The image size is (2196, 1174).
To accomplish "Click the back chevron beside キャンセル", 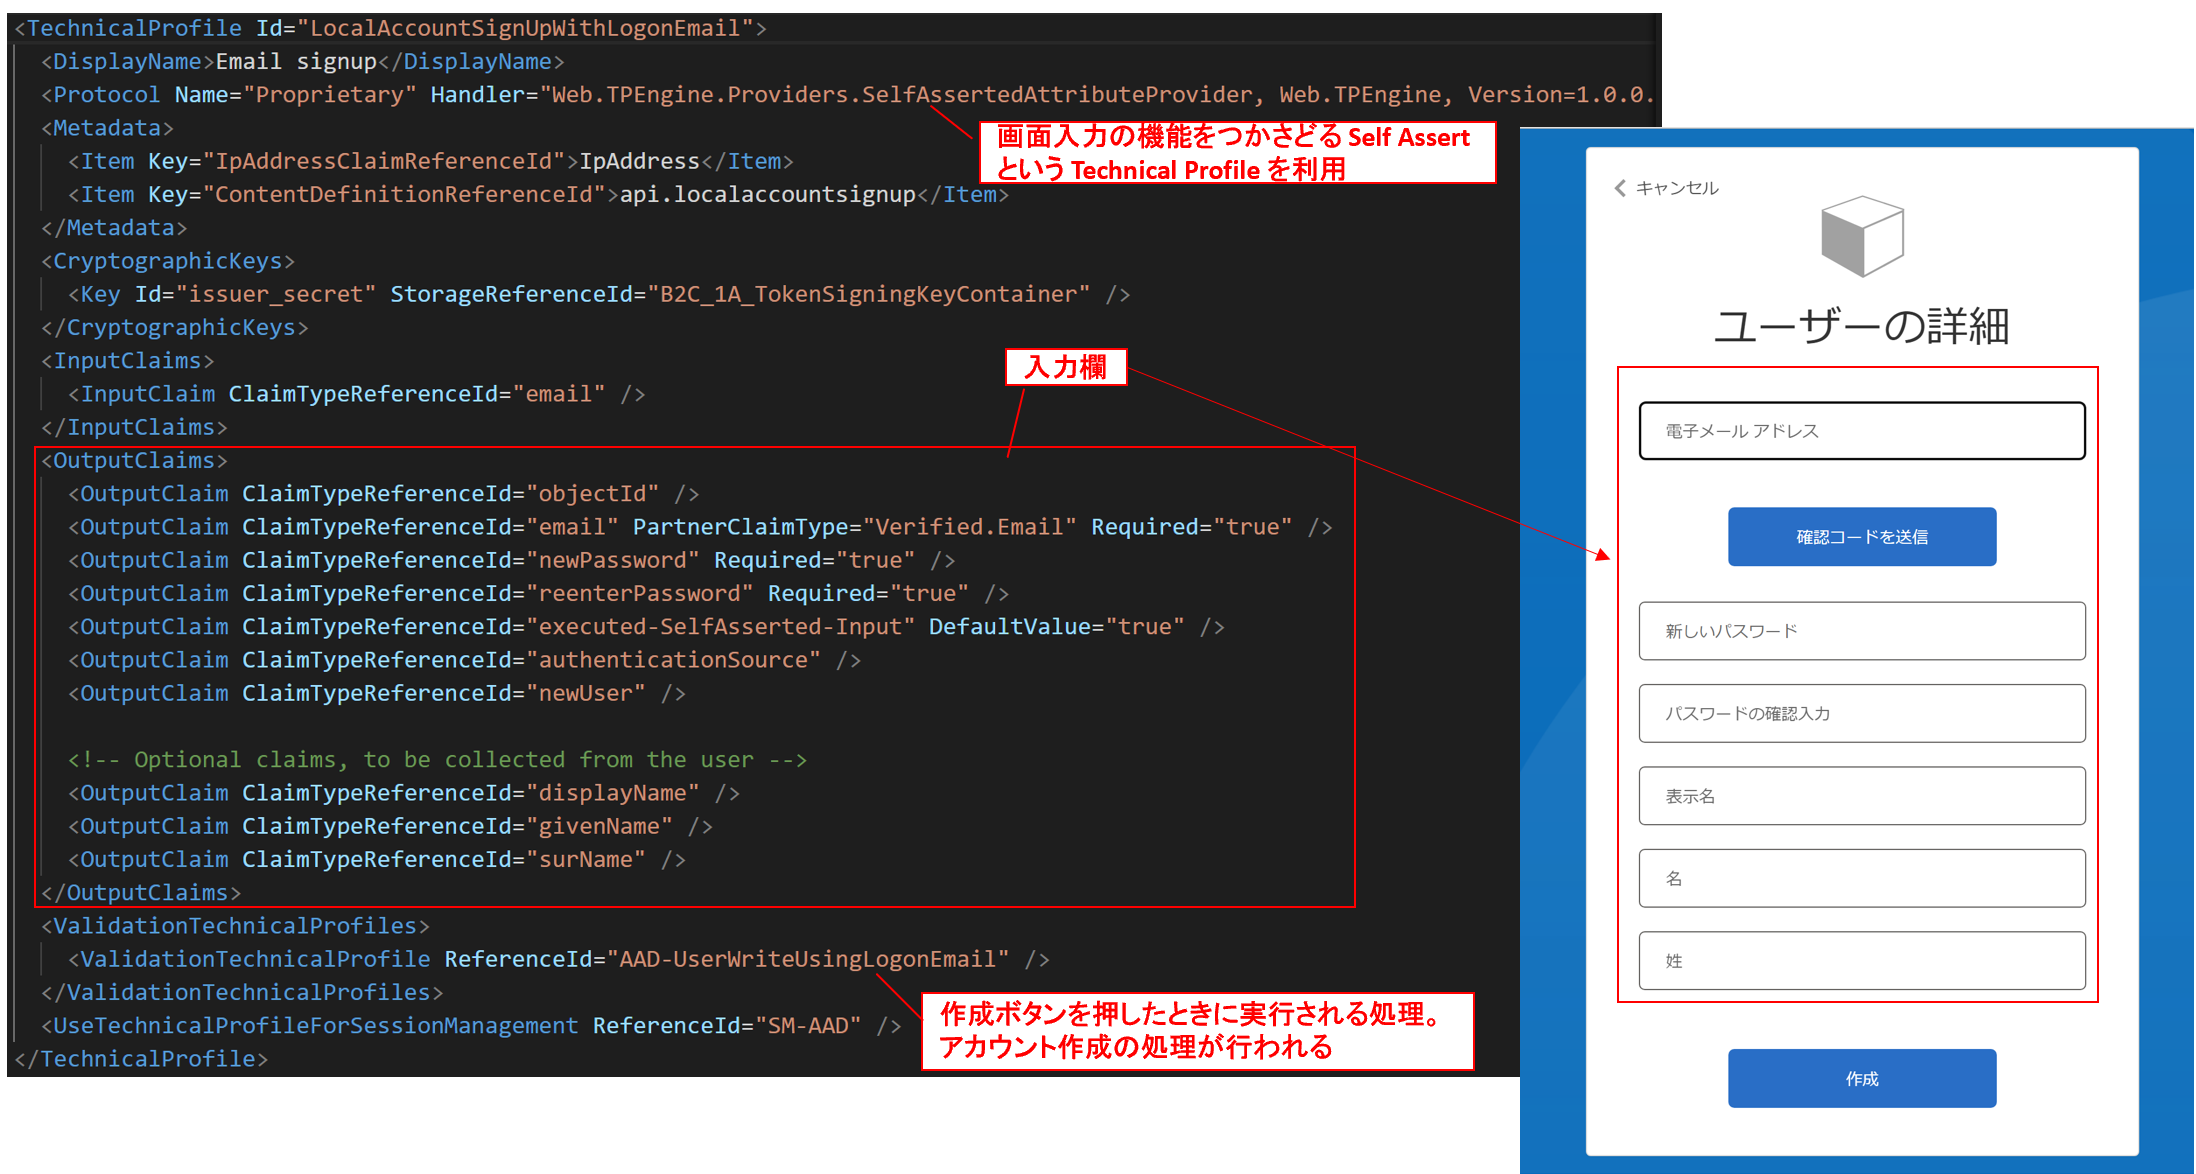I will coord(1620,188).
